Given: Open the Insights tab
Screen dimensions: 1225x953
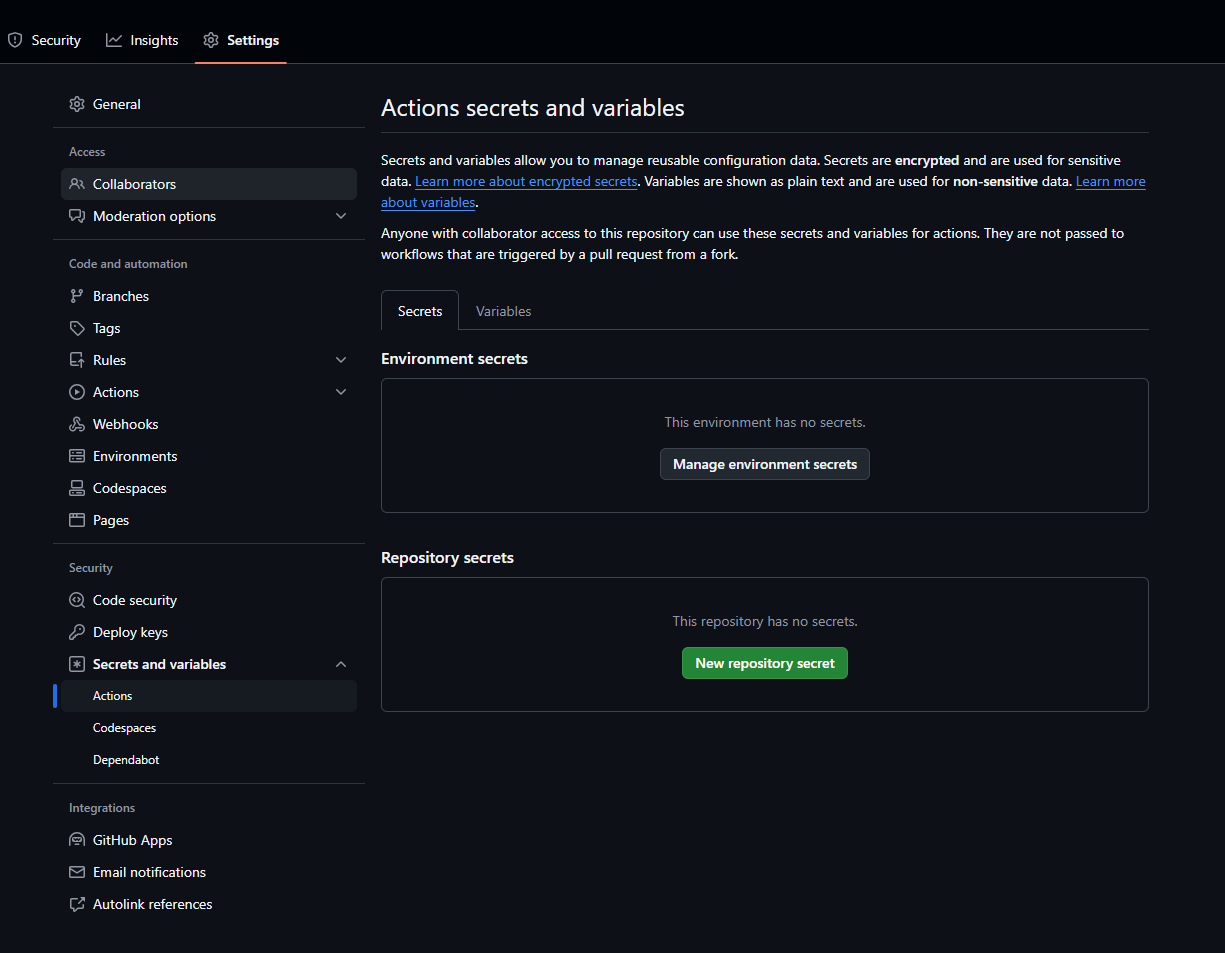Looking at the screenshot, I should (143, 40).
